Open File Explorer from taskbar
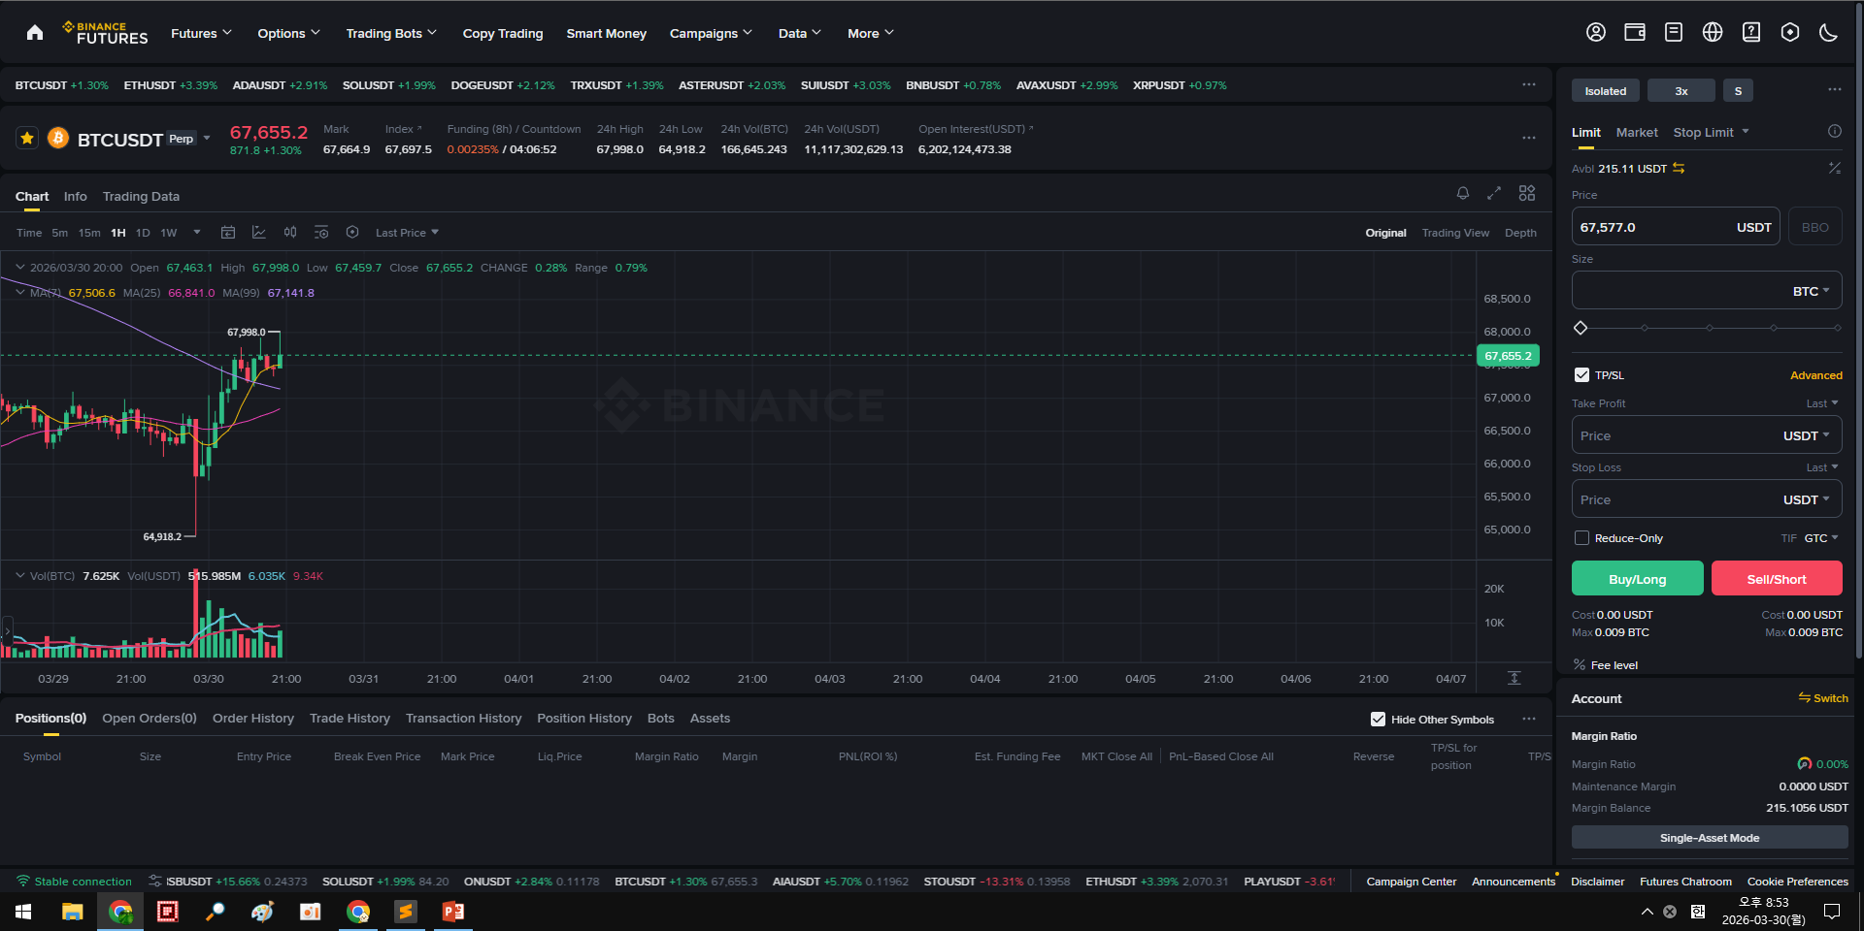Image resolution: width=1864 pixels, height=931 pixels. pos(72,911)
